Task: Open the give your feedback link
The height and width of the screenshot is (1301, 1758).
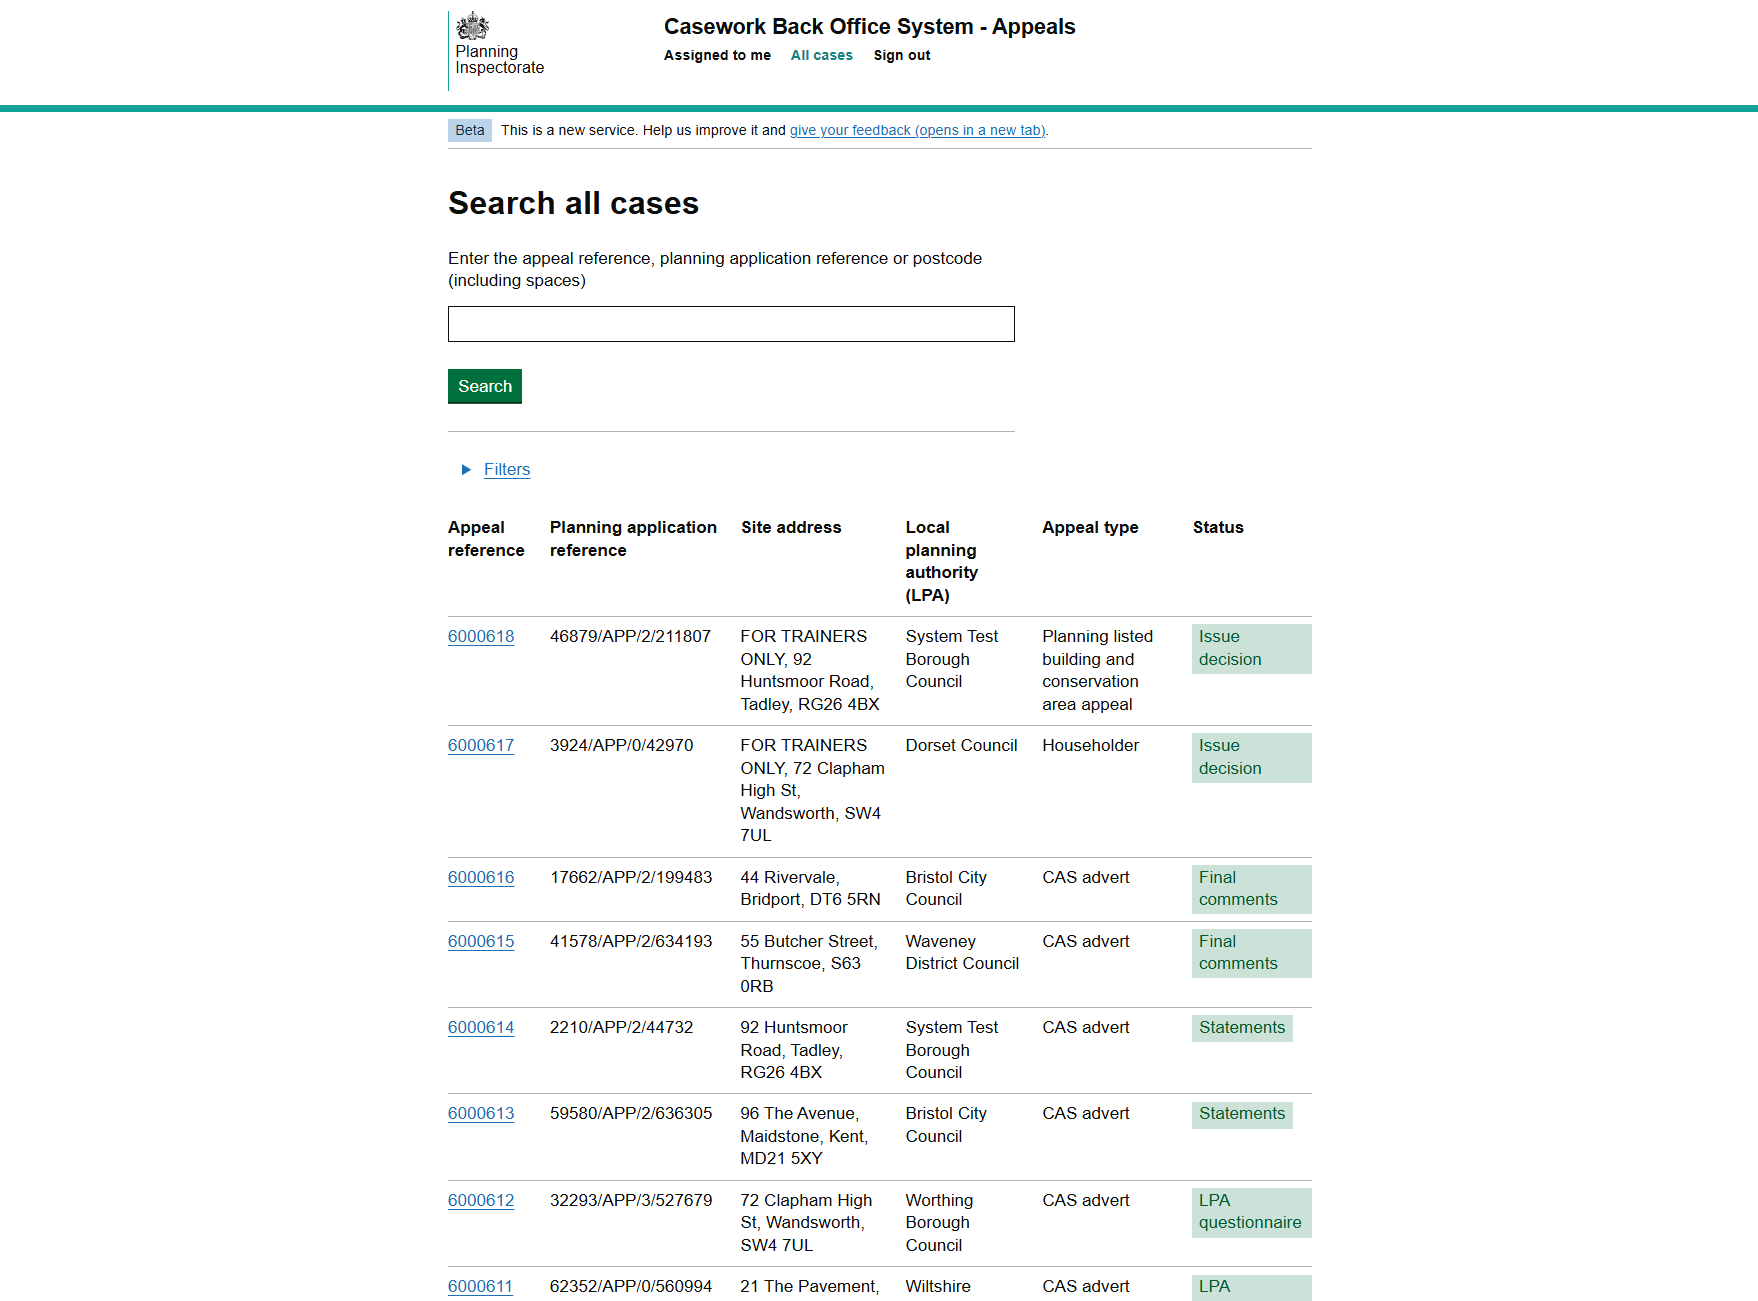Action: (x=917, y=131)
